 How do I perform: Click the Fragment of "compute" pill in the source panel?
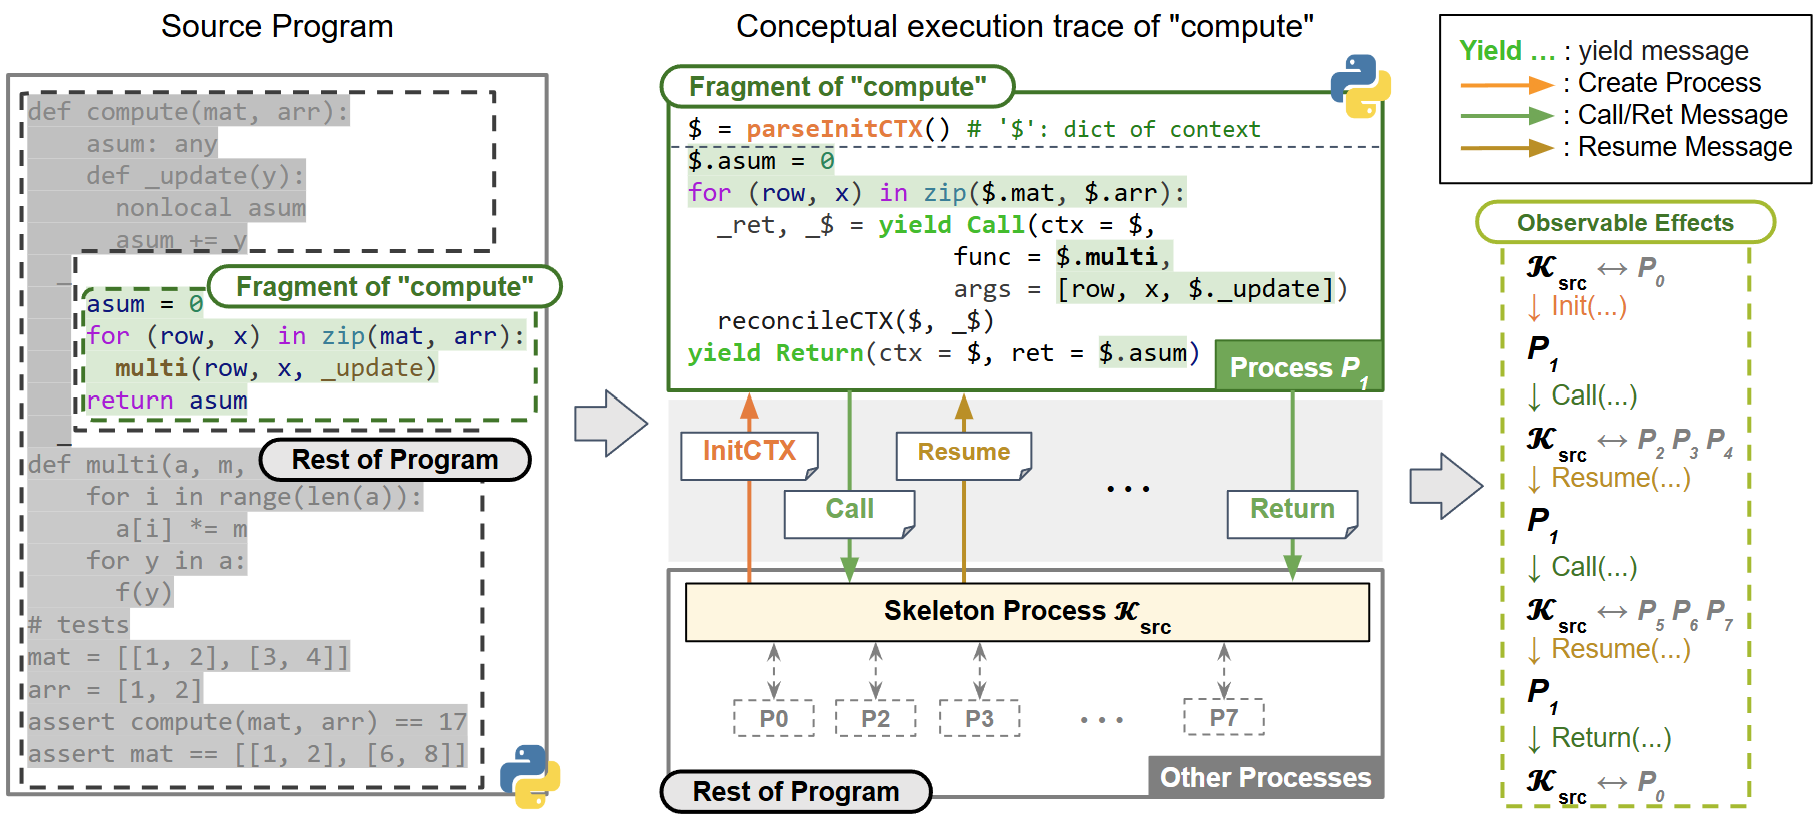pos(385,287)
